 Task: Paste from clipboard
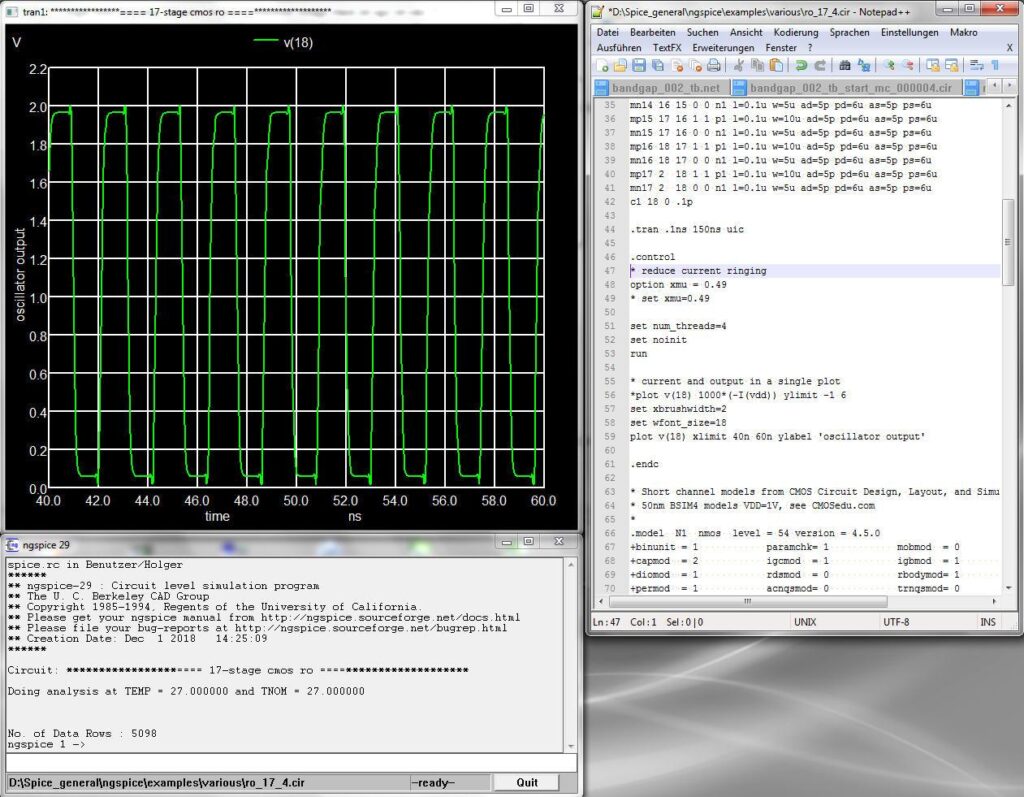pos(775,64)
